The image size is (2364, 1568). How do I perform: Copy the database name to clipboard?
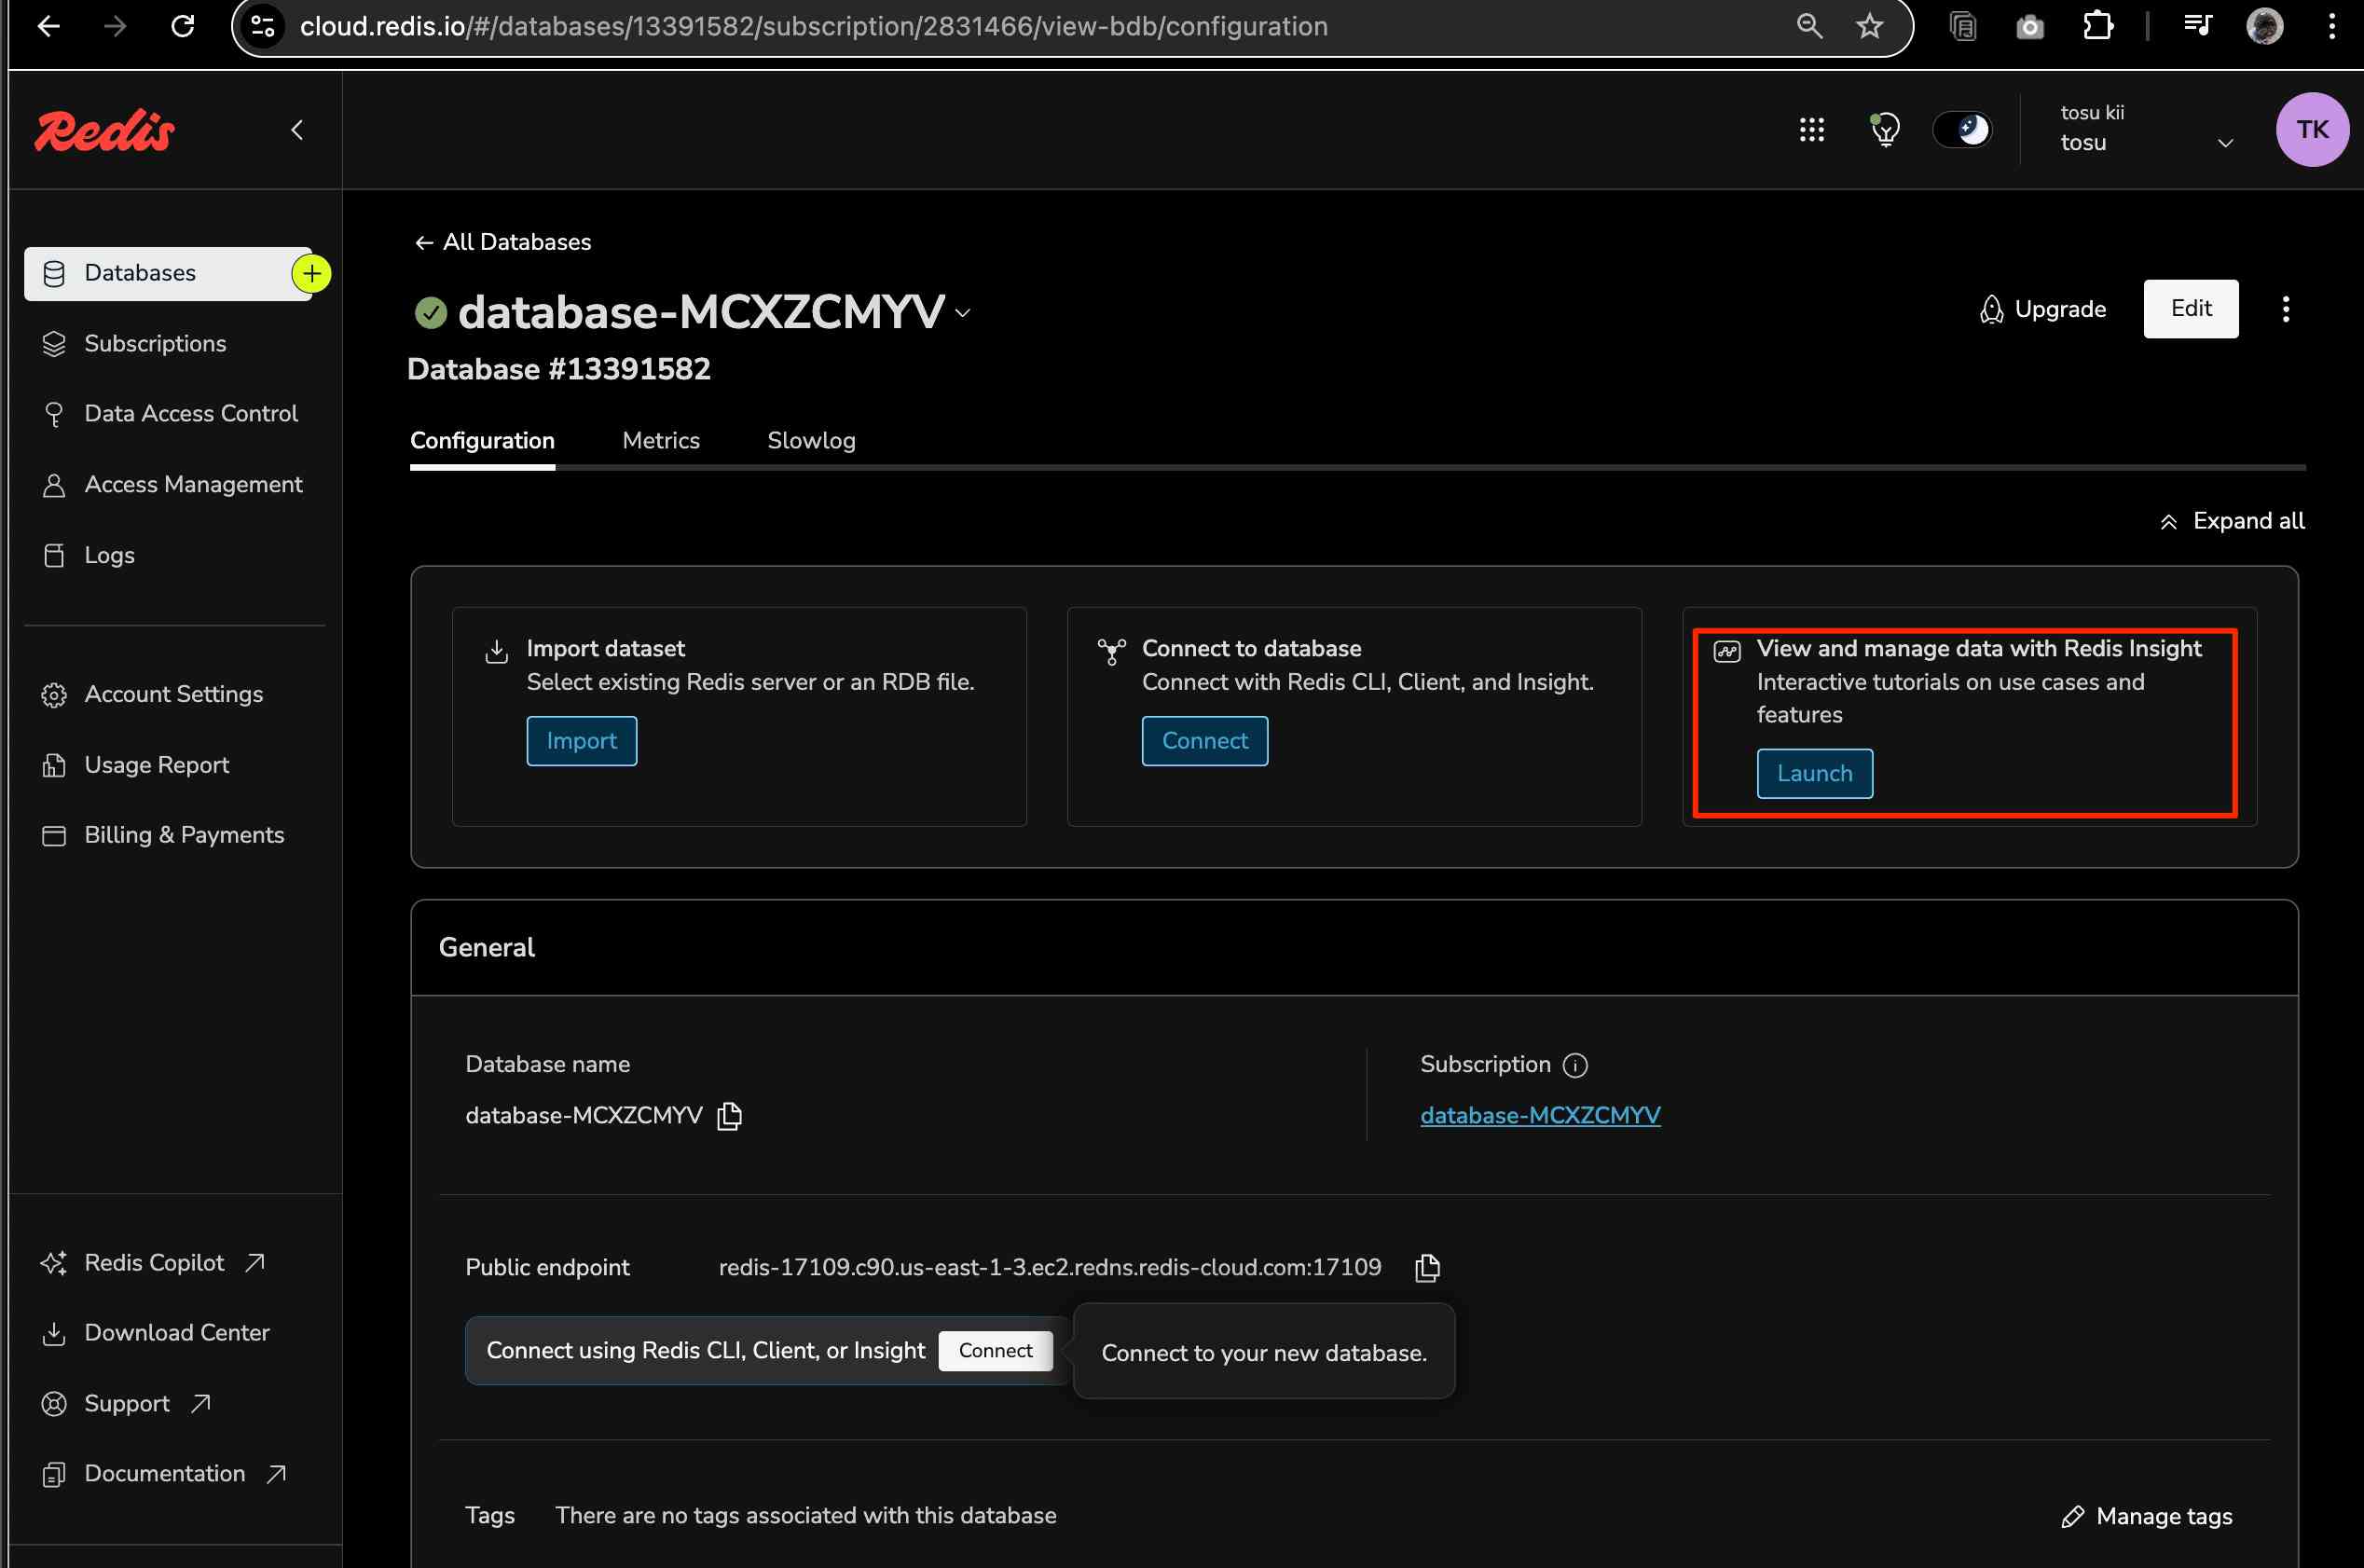pyautogui.click(x=730, y=1115)
